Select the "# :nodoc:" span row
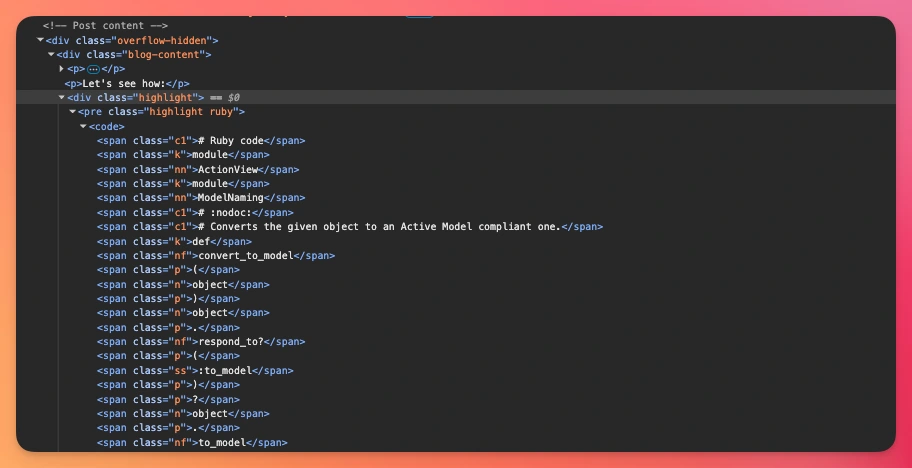This screenshot has width=912, height=468. click(195, 213)
